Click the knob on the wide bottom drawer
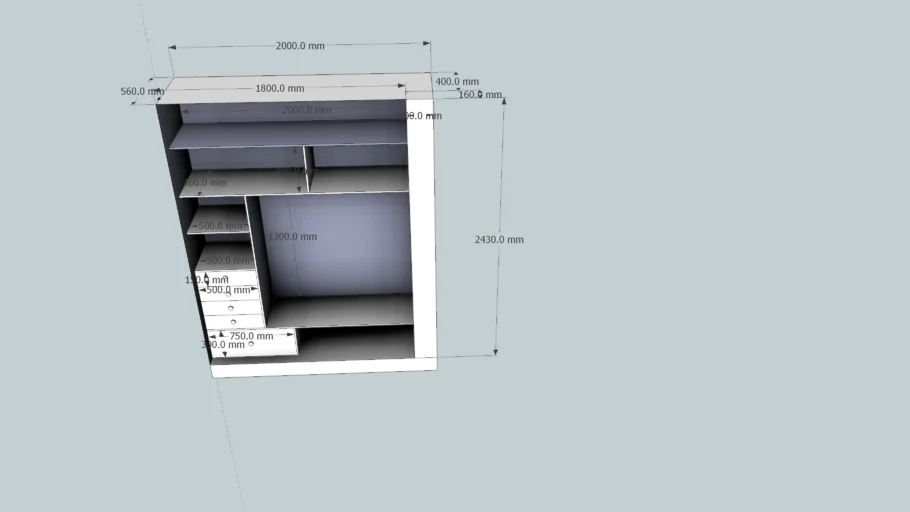910x512 pixels. pos(251,344)
